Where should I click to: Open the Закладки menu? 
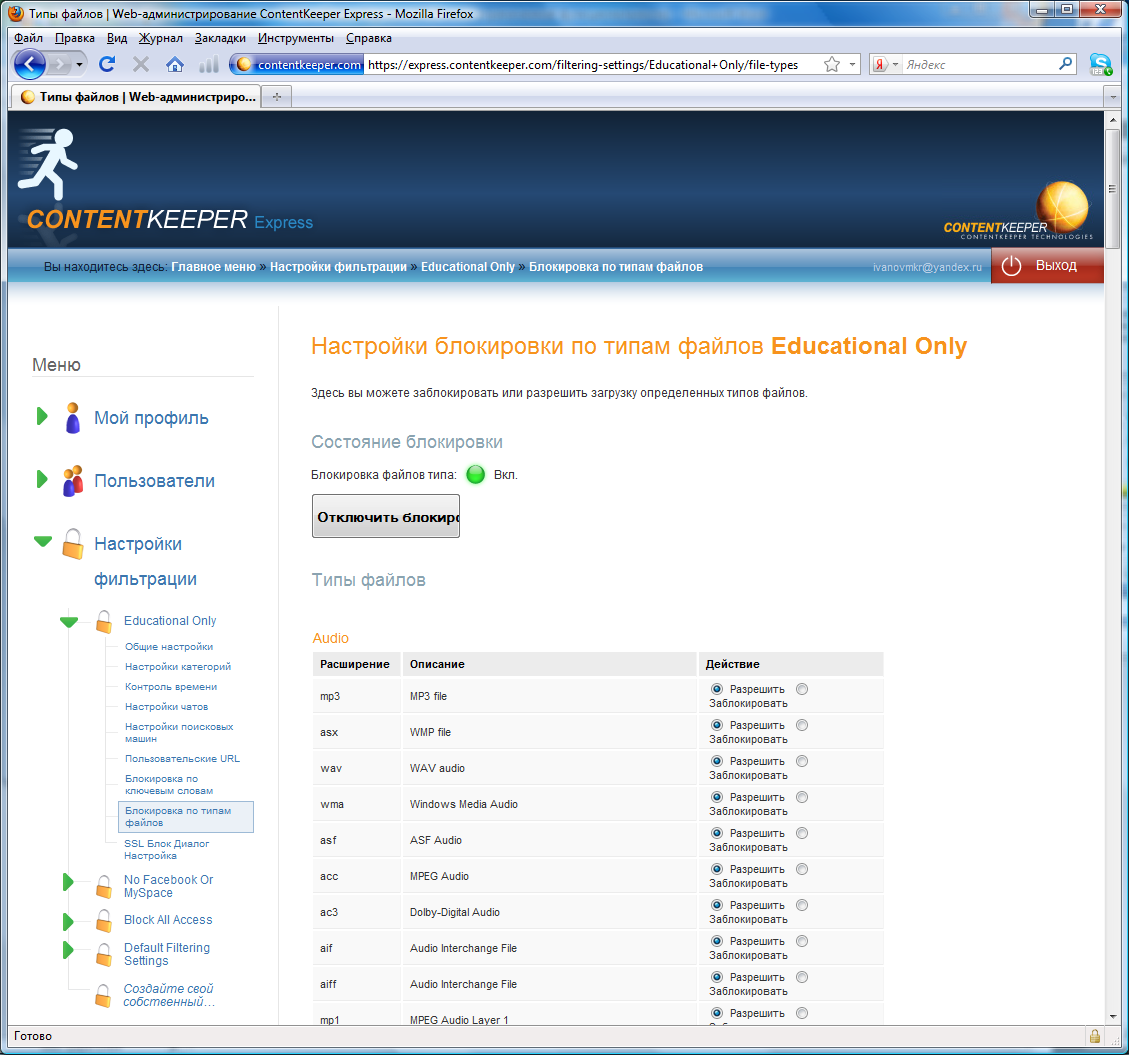point(220,38)
